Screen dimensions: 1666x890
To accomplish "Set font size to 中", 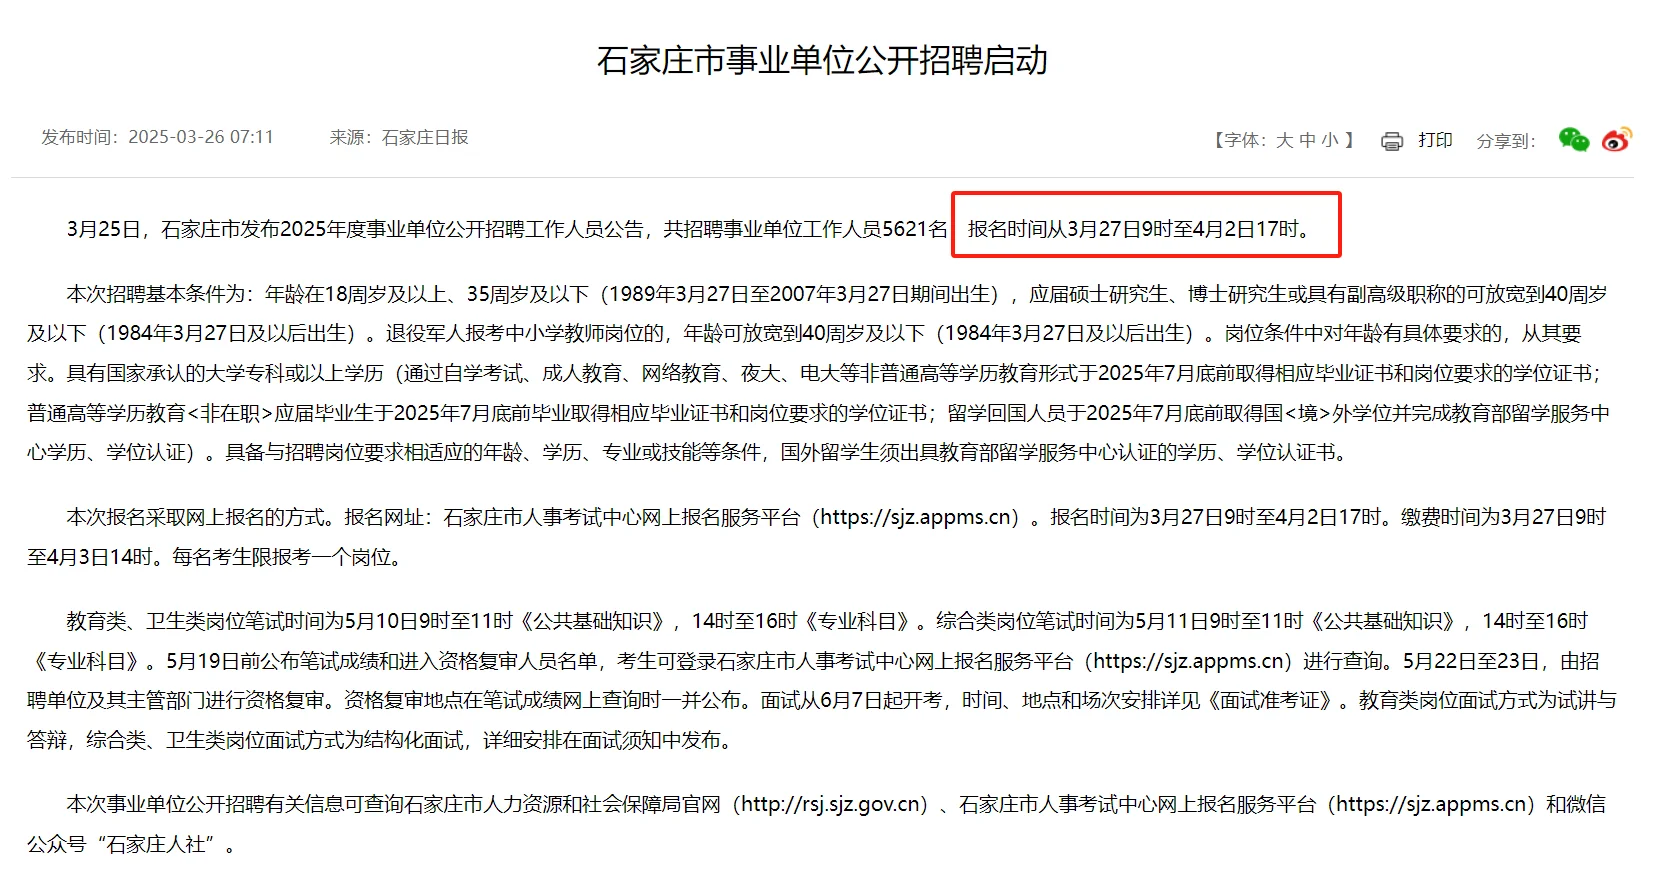I will tap(1307, 140).
